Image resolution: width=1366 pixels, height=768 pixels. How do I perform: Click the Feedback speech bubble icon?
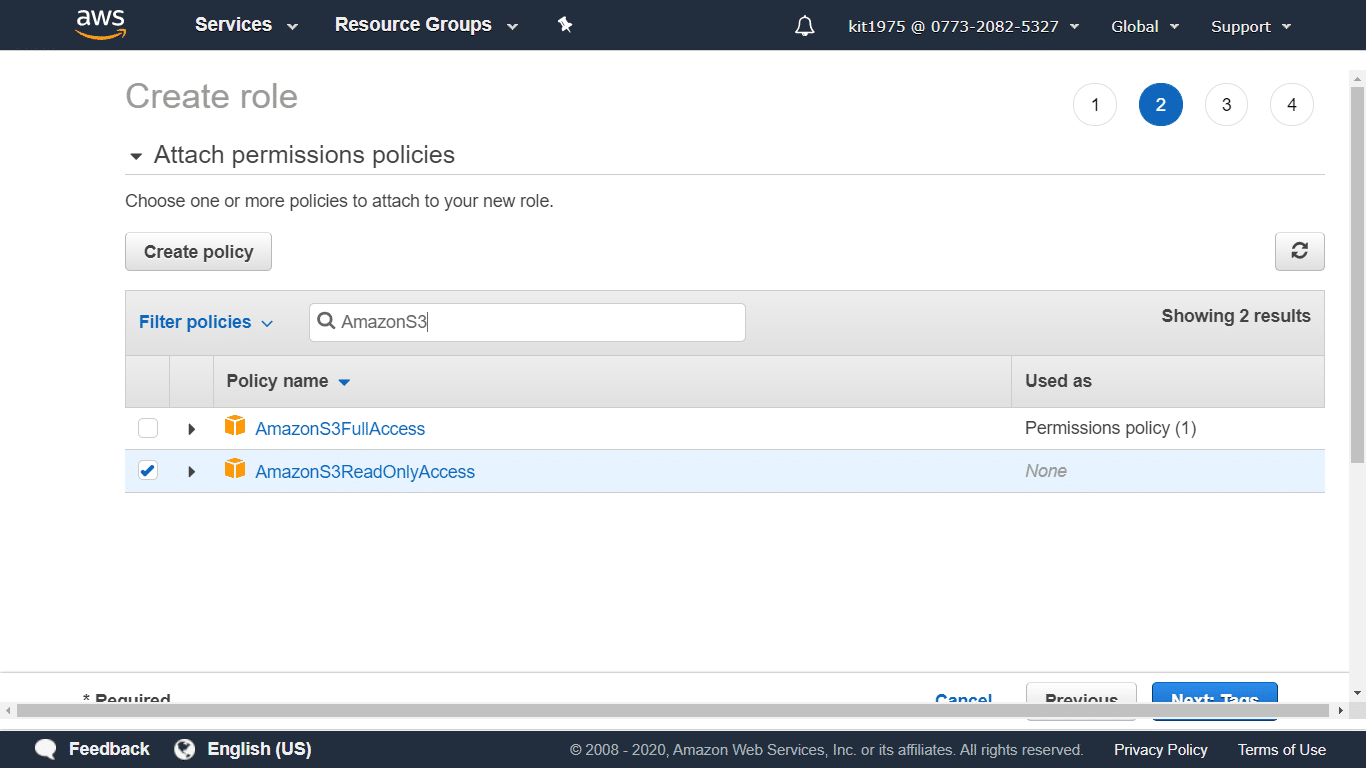(x=46, y=748)
